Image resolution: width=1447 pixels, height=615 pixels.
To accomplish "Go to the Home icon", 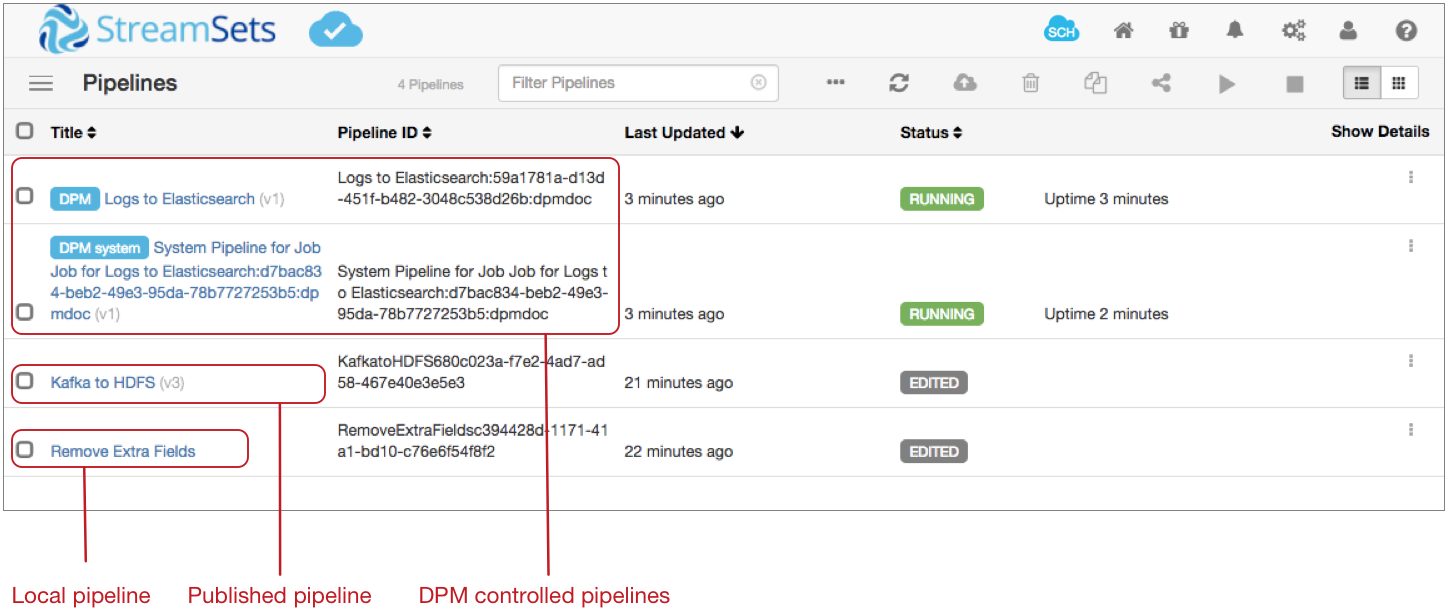I will point(1123,31).
